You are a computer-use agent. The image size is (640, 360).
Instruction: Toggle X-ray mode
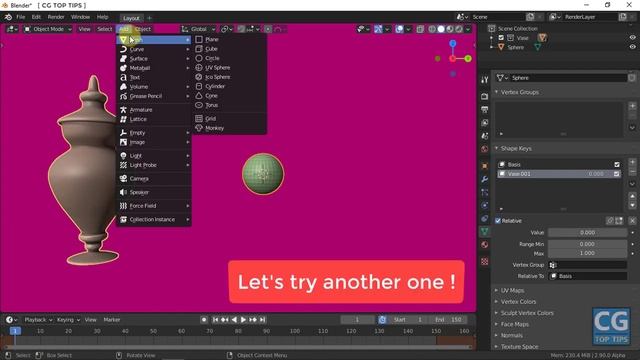(420, 29)
